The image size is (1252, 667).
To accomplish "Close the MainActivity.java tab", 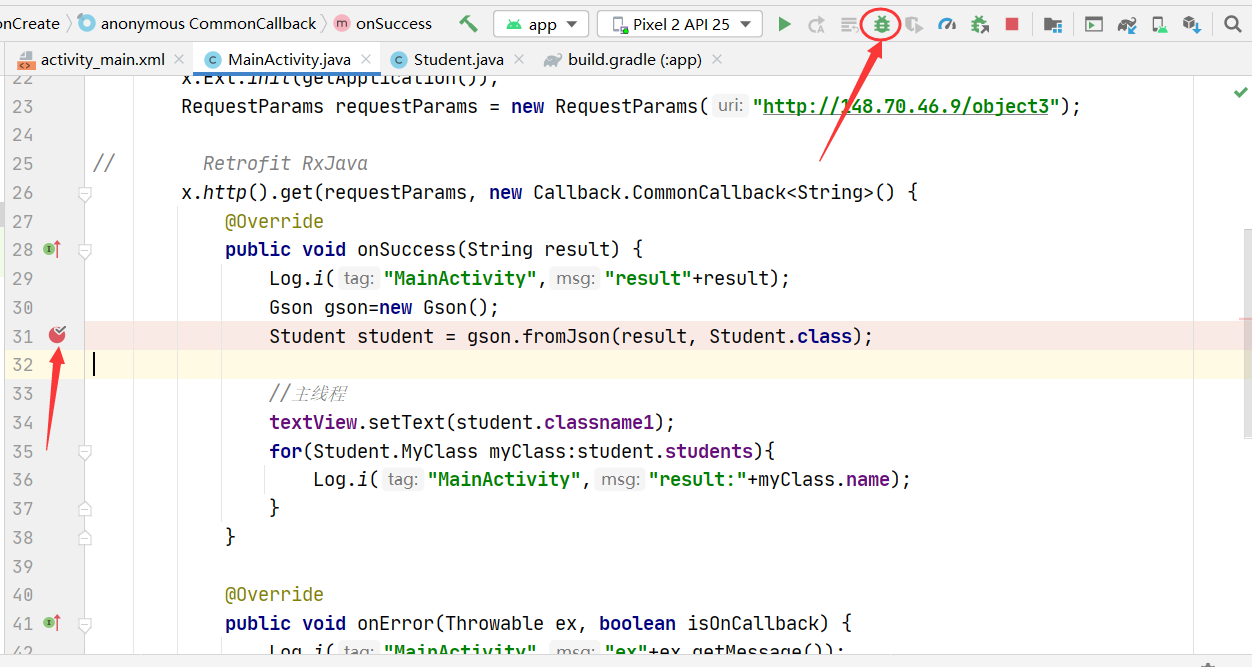I will pos(366,60).
